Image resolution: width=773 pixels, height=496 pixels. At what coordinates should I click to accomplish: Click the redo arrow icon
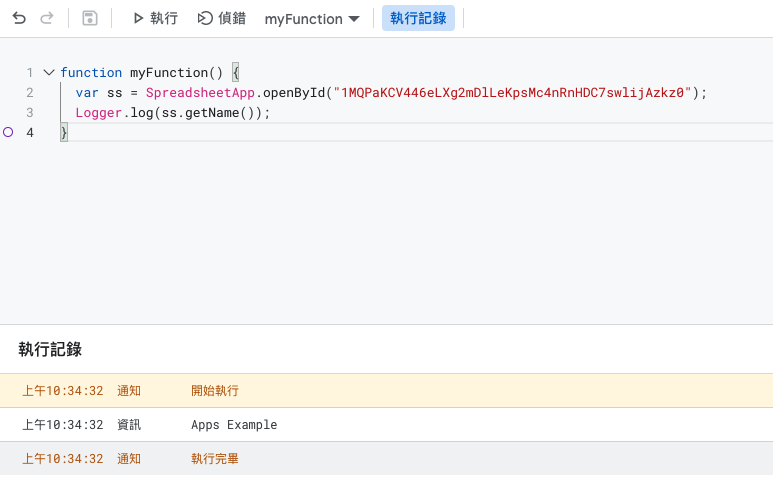pos(46,18)
